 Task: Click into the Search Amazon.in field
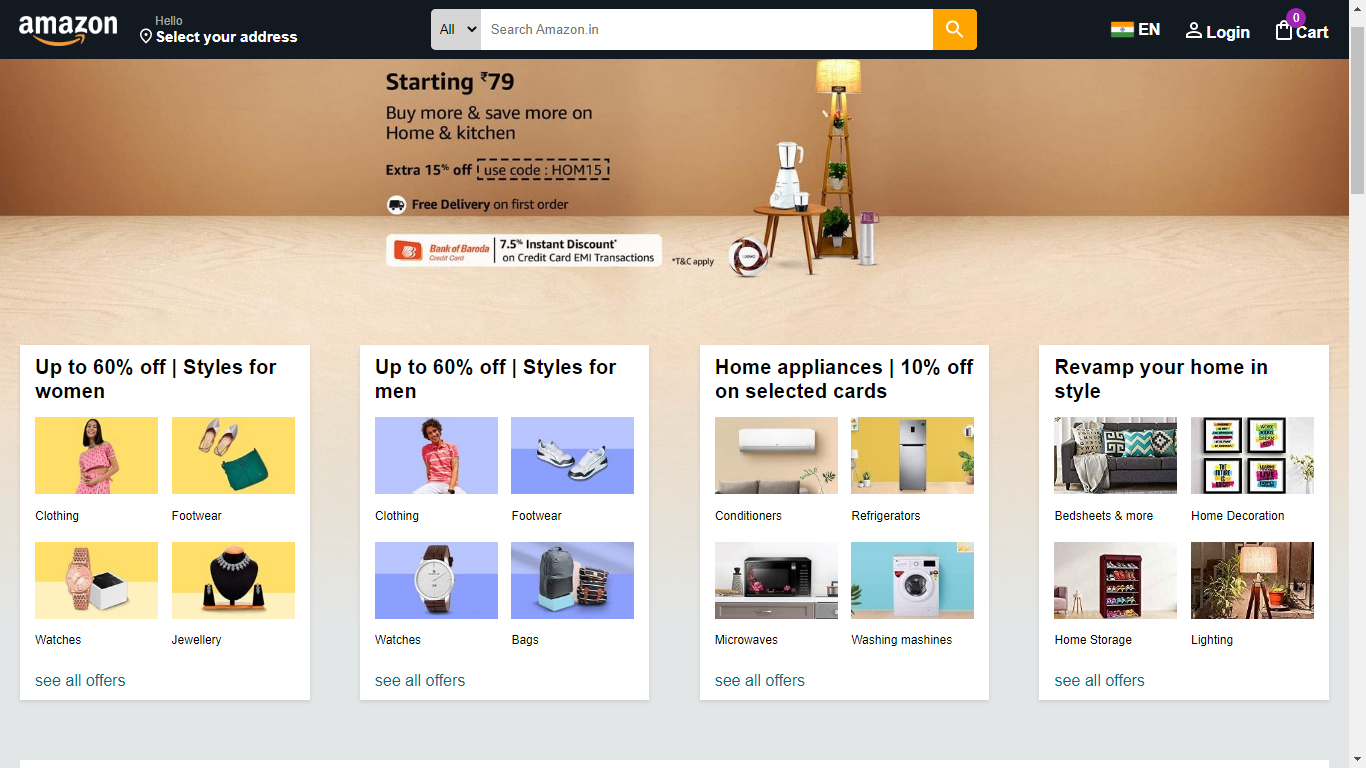[707, 29]
